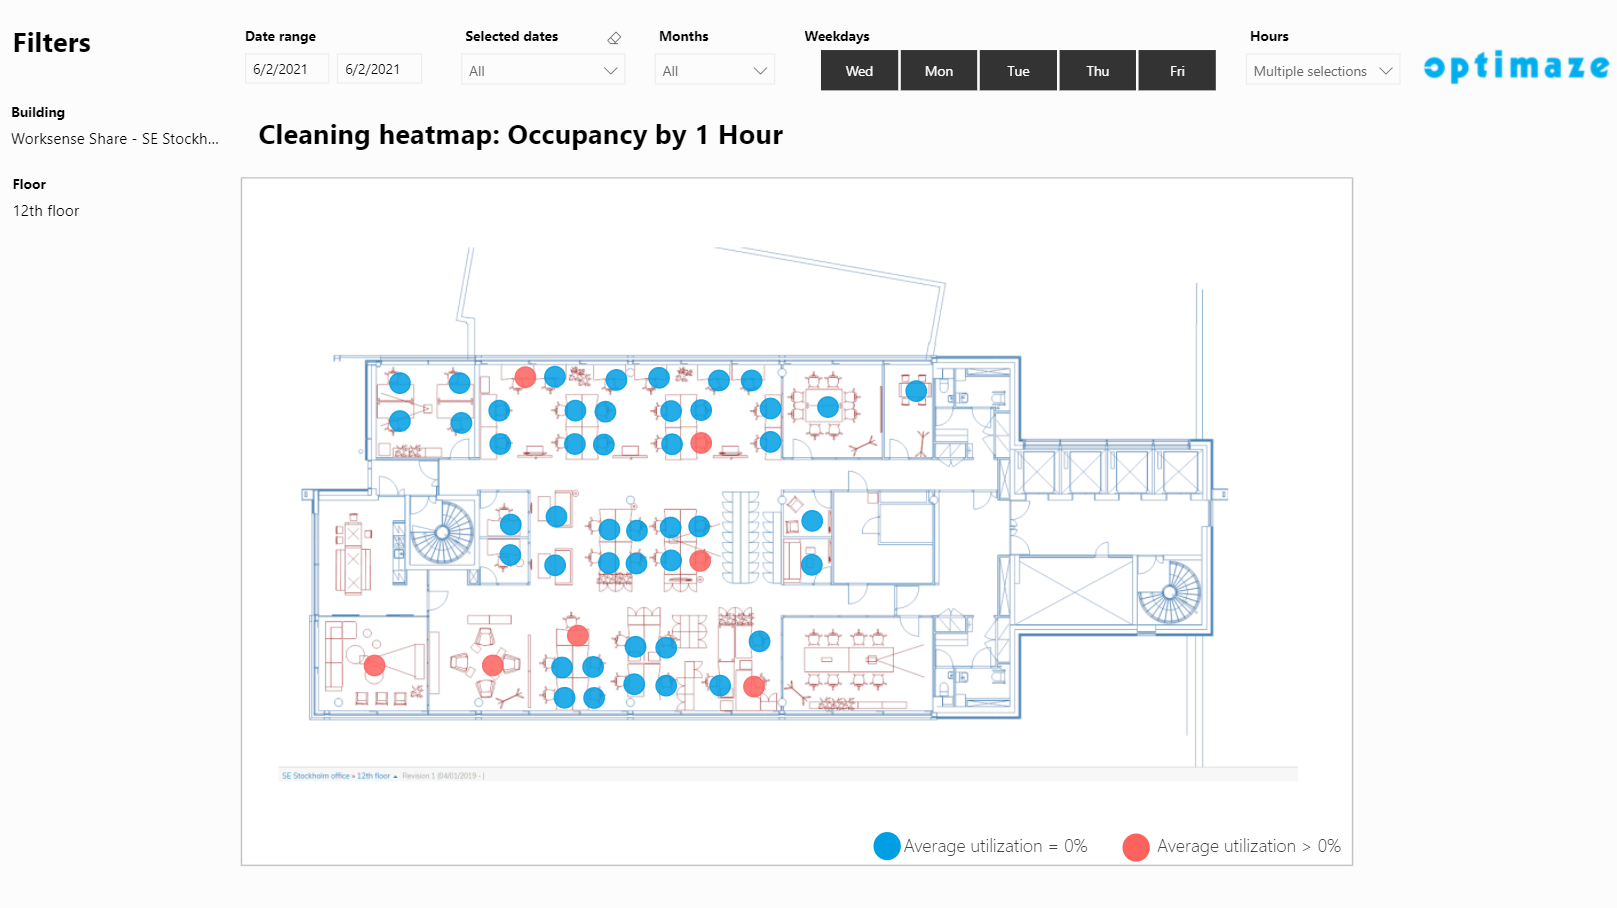
Task: Select the red dot among the lounge armchairs
Action: 493,665
